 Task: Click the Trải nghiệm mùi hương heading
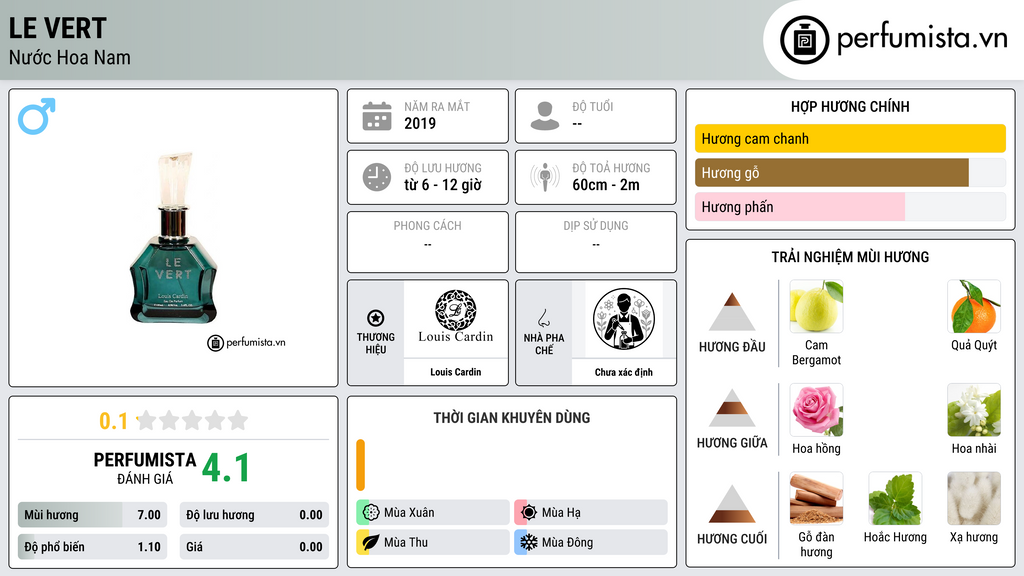point(850,257)
